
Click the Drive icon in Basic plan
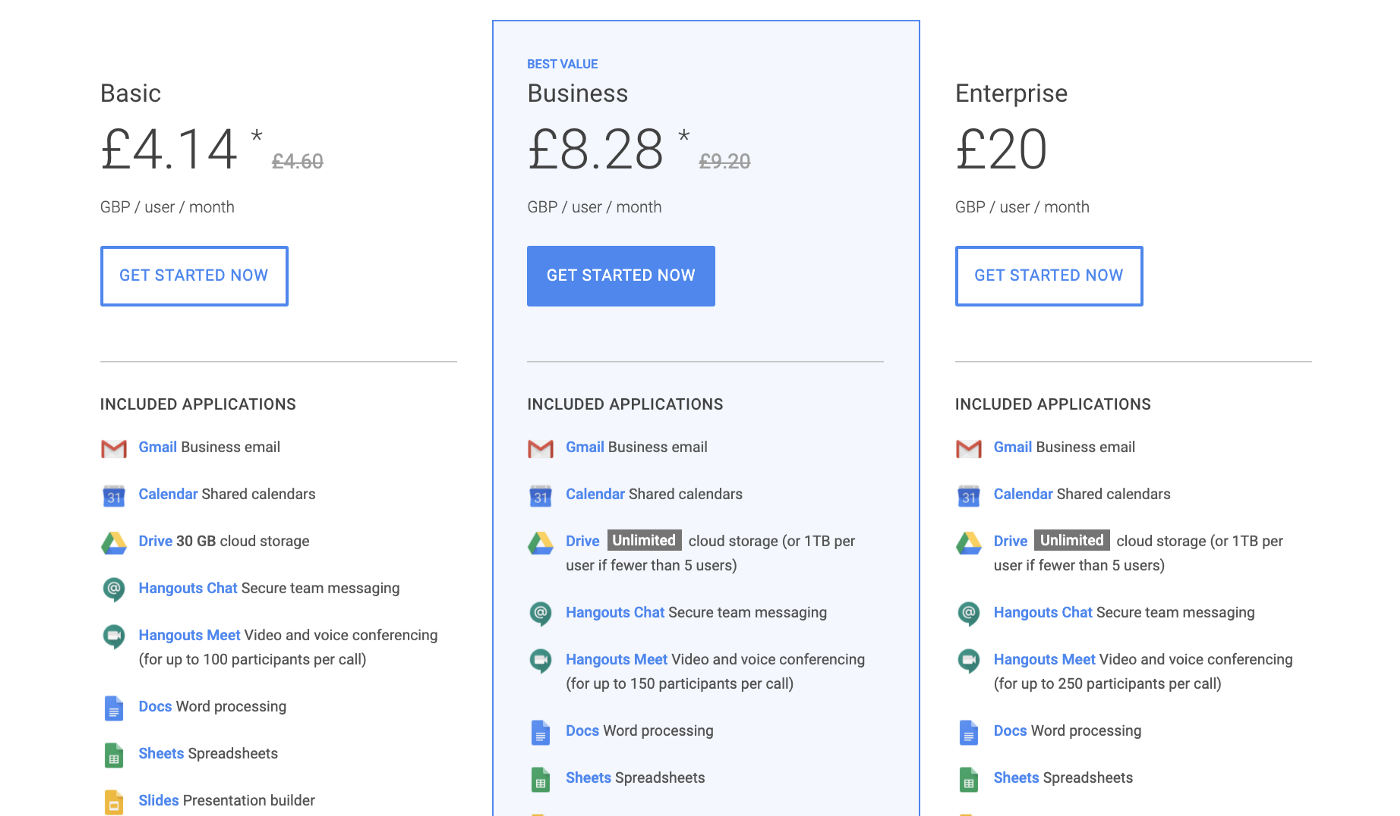(x=114, y=542)
